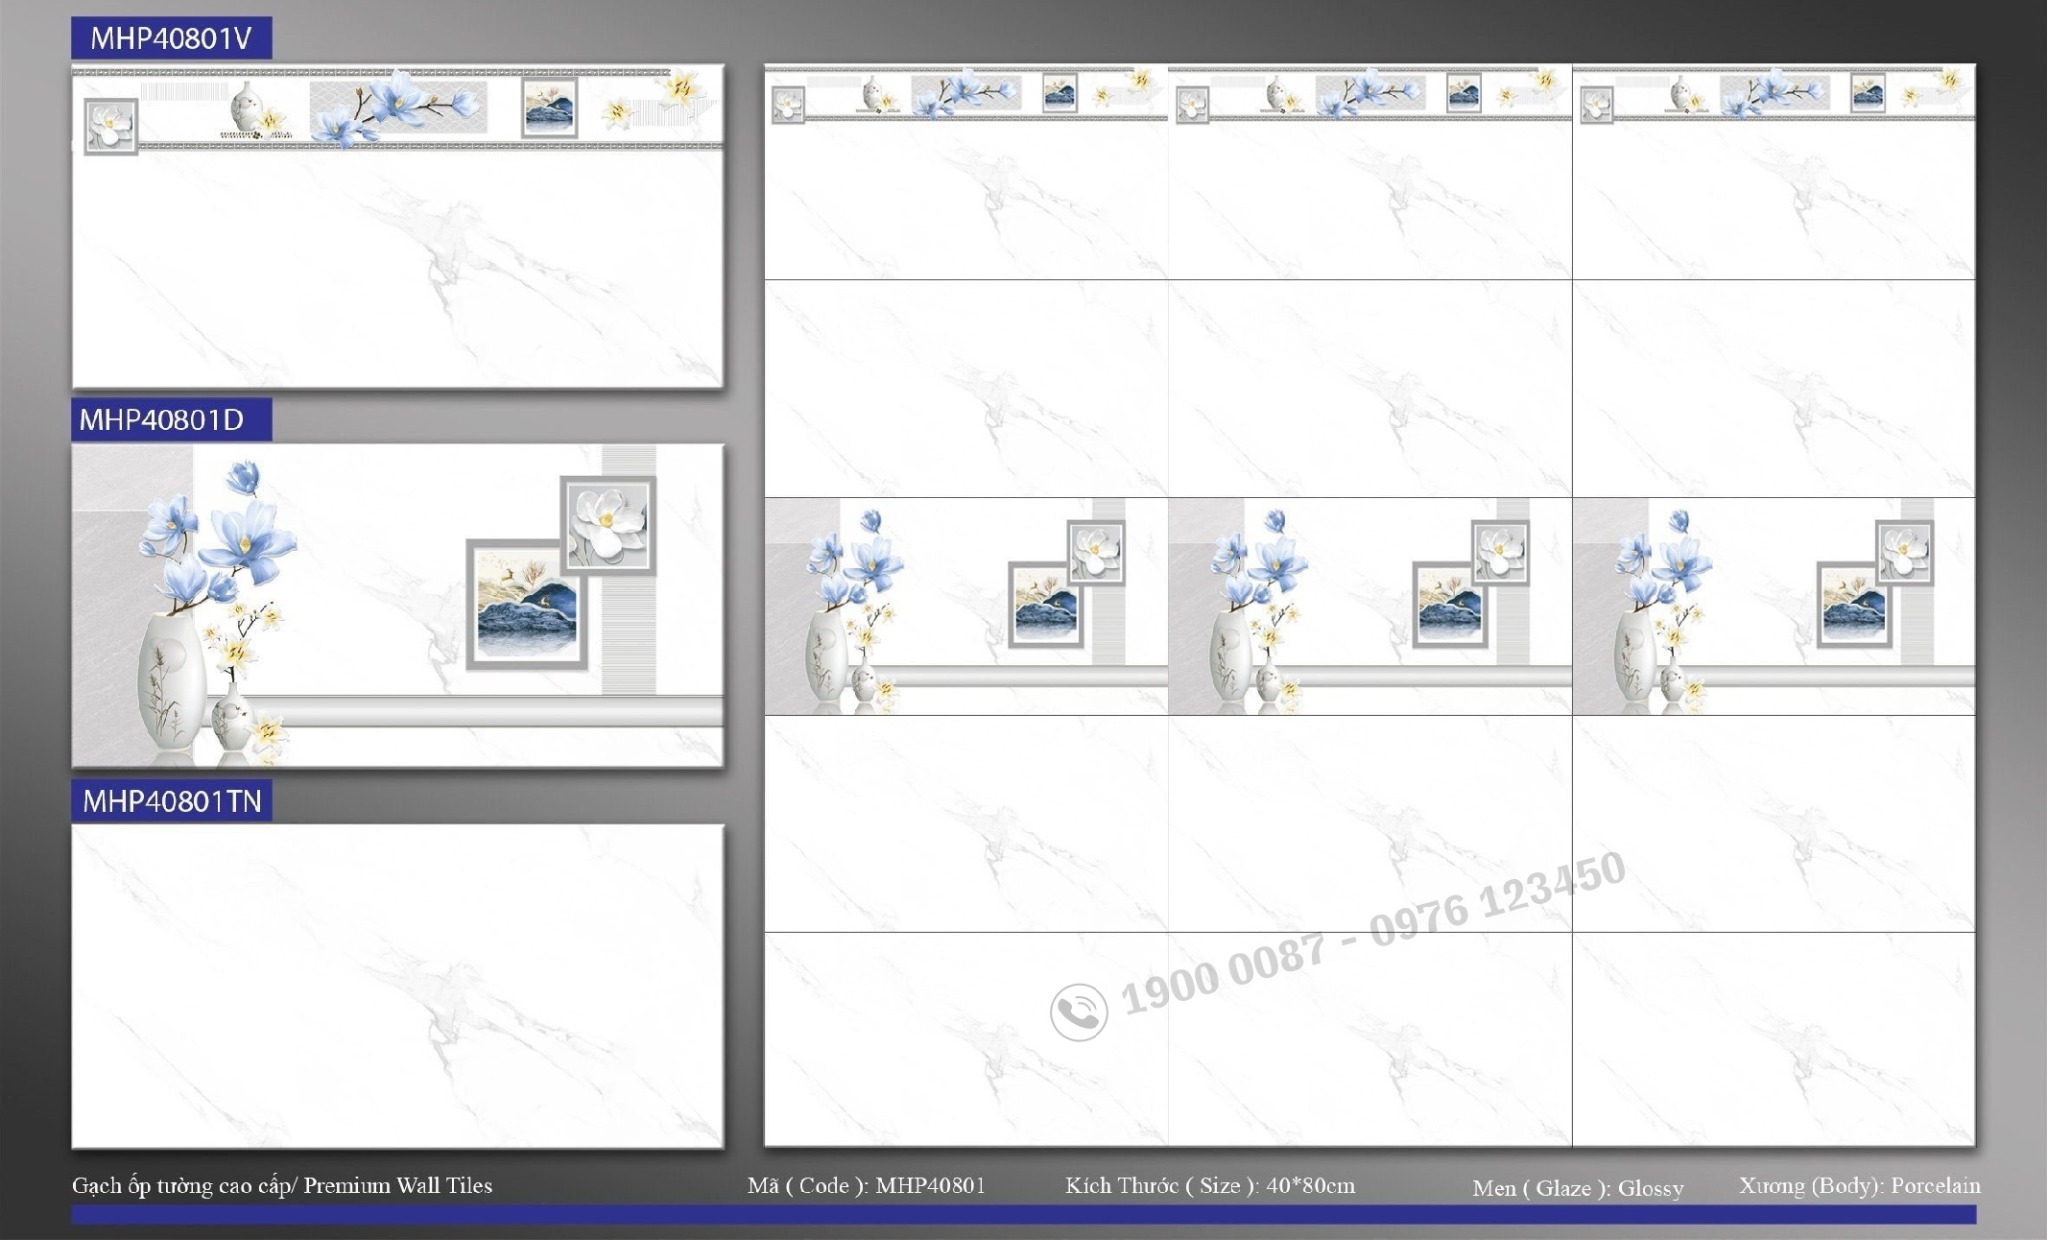Click the phone icon in watermark

coord(1078,1011)
